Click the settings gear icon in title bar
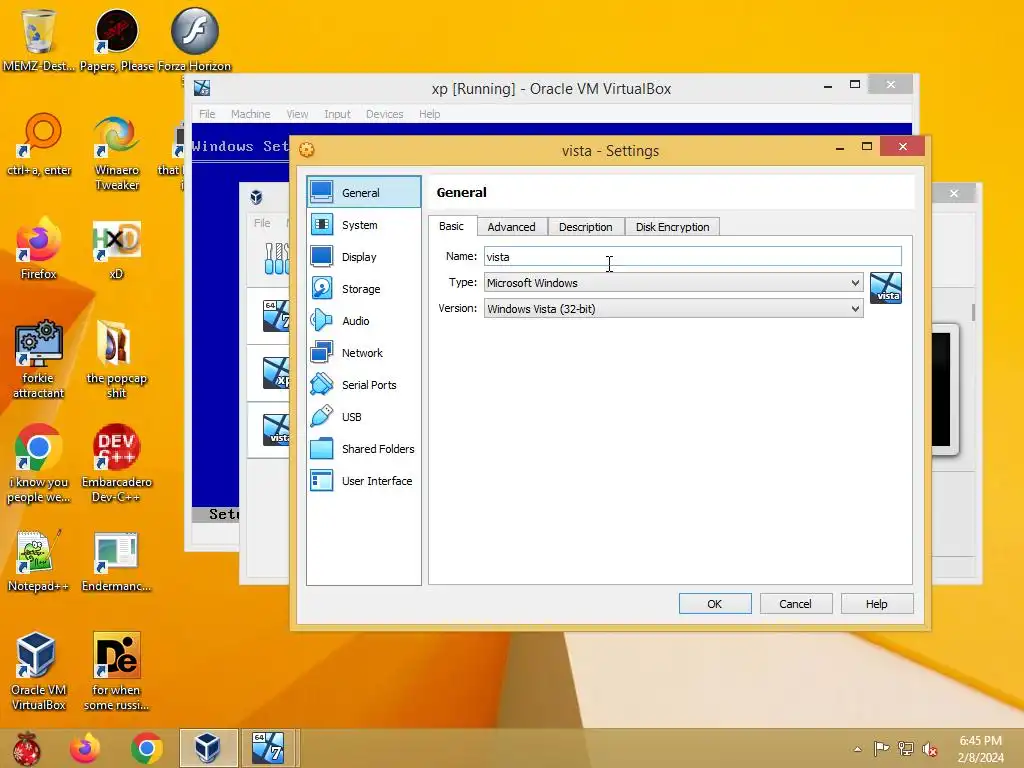The height and width of the screenshot is (768, 1024). (306, 150)
